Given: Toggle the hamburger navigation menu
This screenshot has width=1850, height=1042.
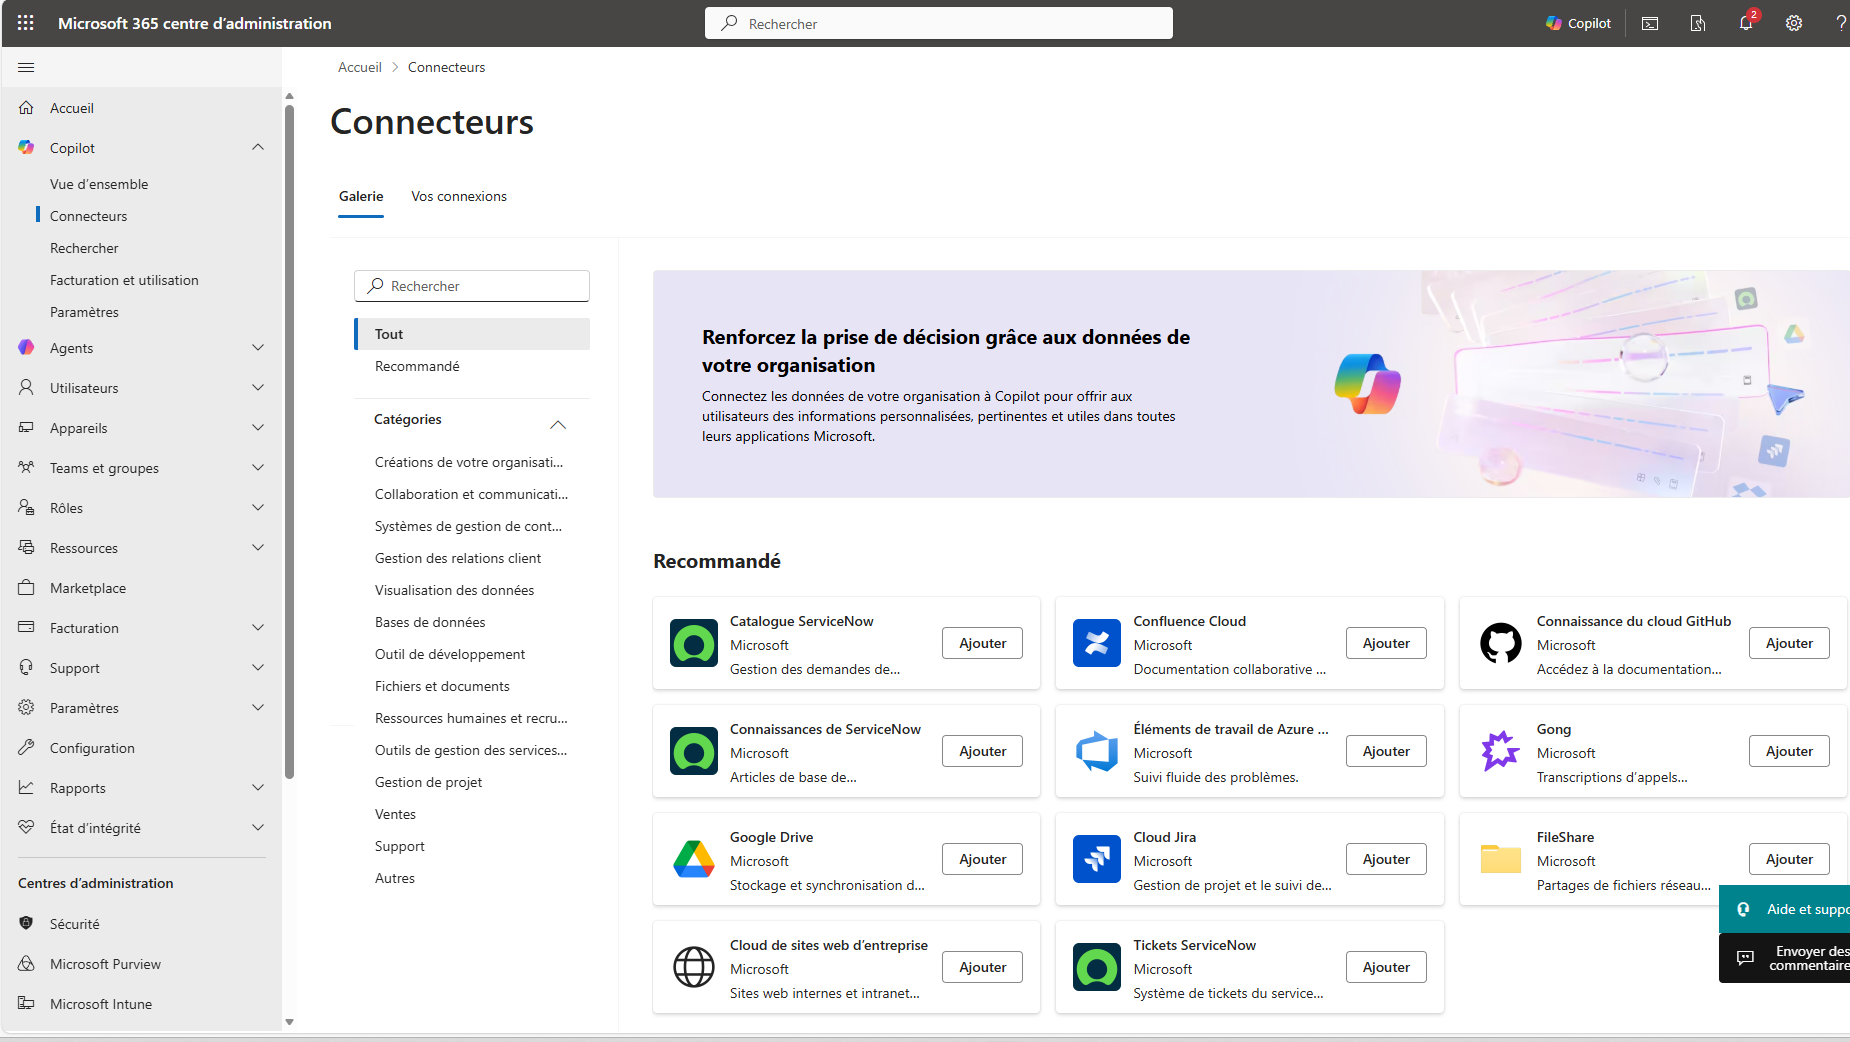Looking at the screenshot, I should point(27,68).
